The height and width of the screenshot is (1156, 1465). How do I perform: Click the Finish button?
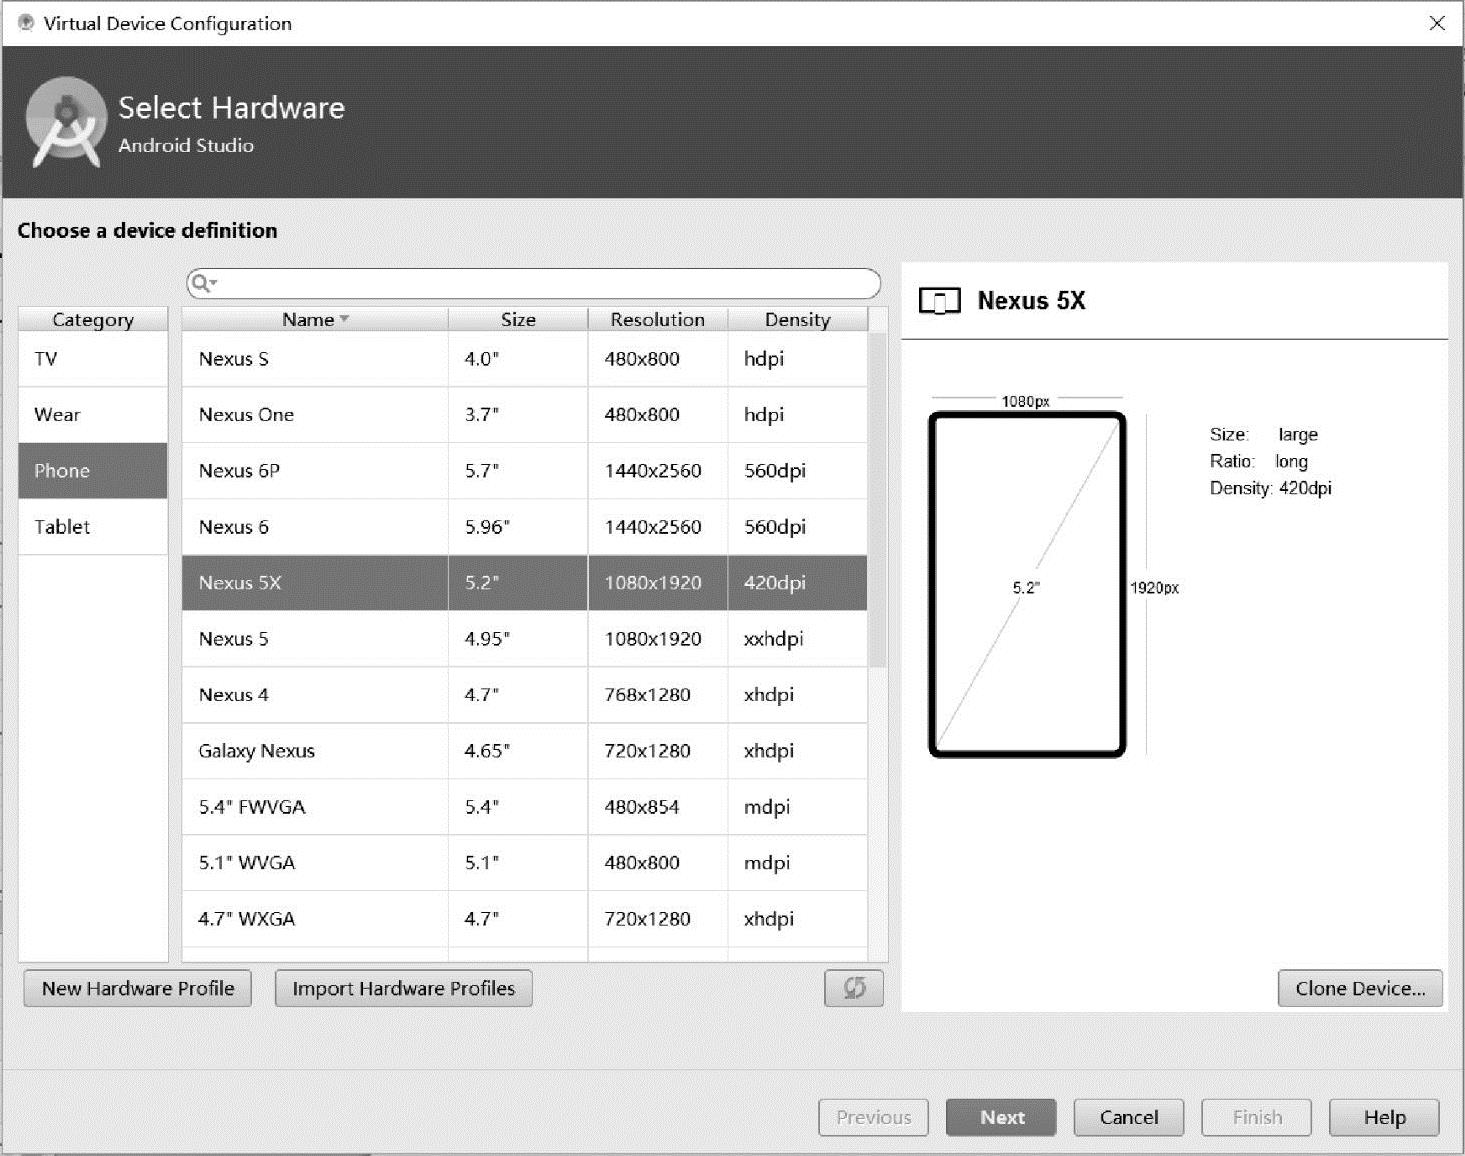[1257, 1117]
